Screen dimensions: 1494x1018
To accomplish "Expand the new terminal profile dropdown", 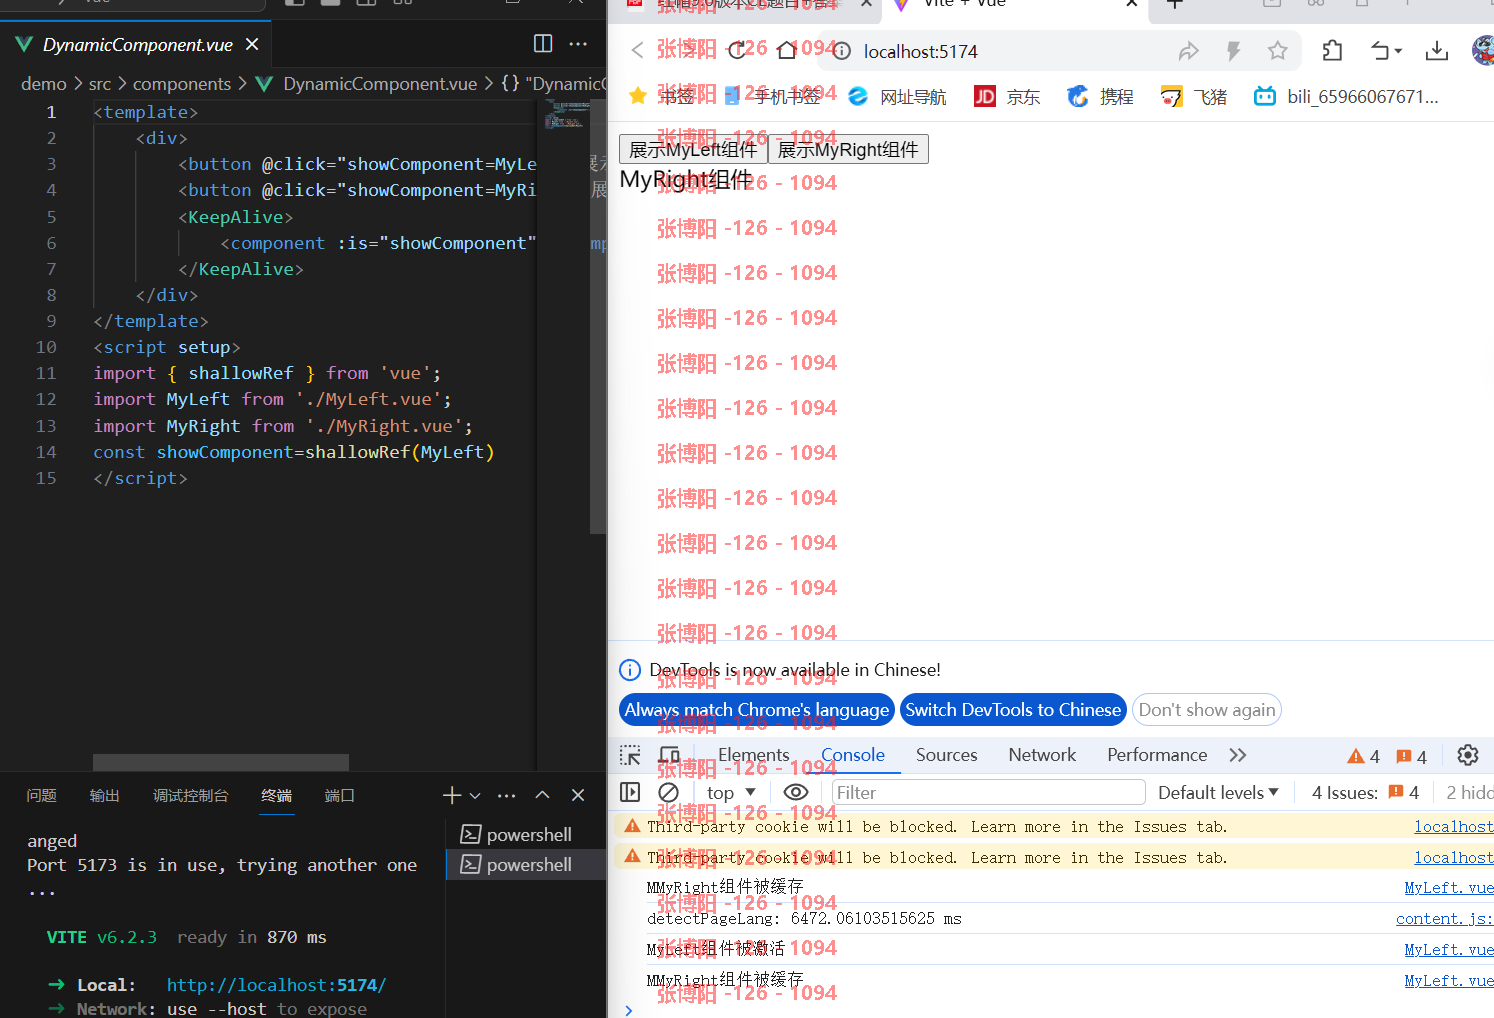I will tap(475, 796).
